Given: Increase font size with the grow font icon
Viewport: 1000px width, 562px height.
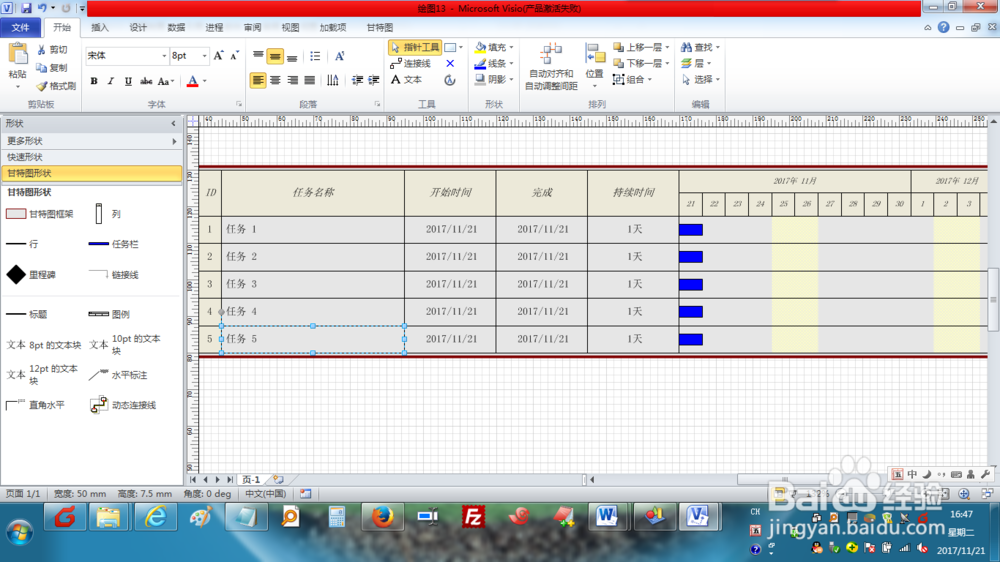Looking at the screenshot, I should coord(219,56).
